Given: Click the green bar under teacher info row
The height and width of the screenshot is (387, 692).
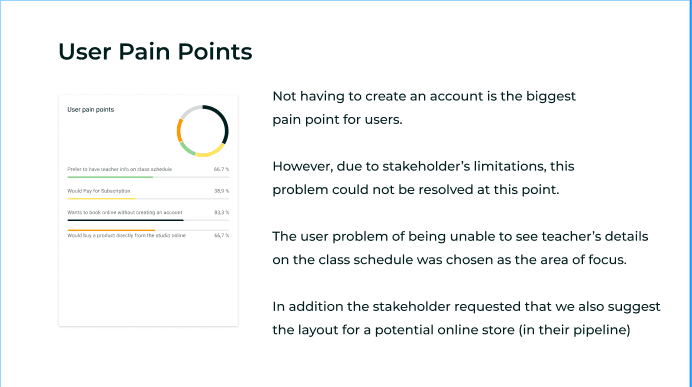Looking at the screenshot, I should (110, 177).
